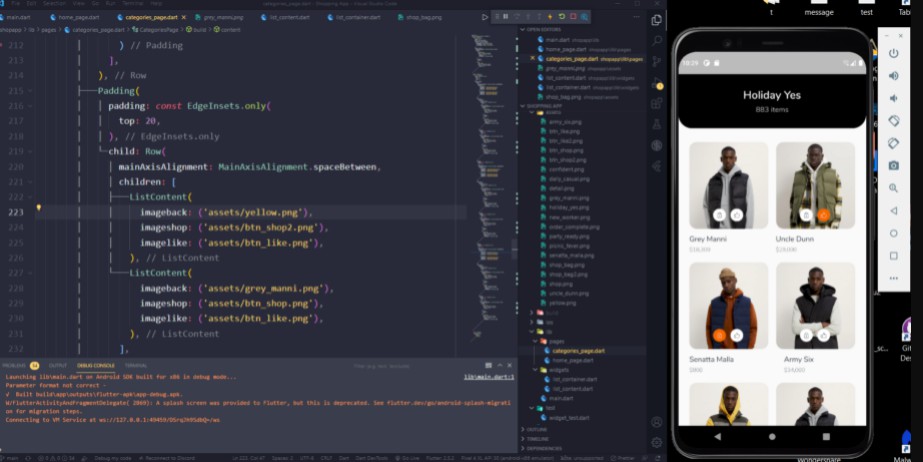Open the Manage gear in the activity bar
The image size is (923, 462).
coord(657,443)
